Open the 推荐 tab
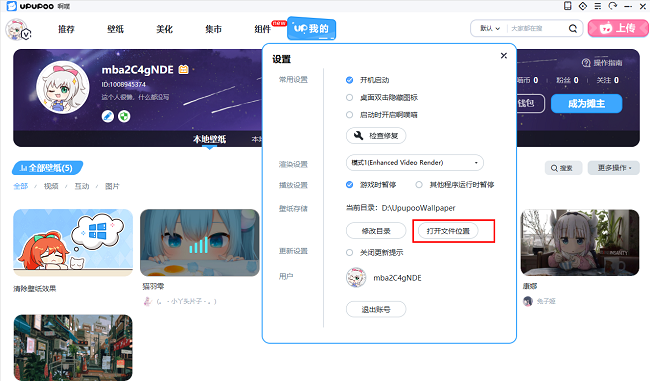650x381 pixels. pyautogui.click(x=66, y=29)
